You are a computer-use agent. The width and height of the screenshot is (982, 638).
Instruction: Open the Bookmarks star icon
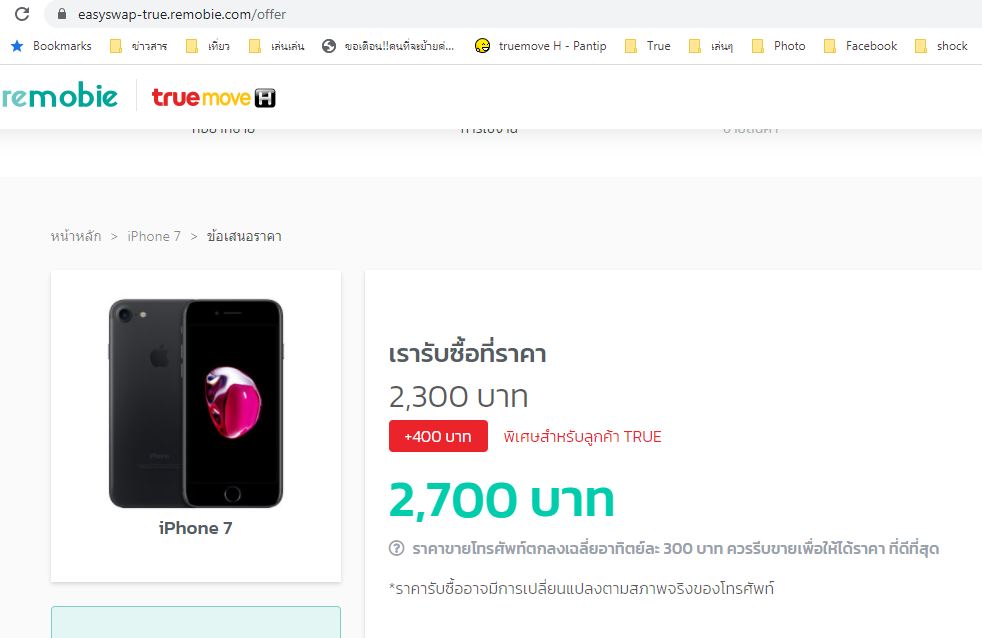pyautogui.click(x=18, y=46)
